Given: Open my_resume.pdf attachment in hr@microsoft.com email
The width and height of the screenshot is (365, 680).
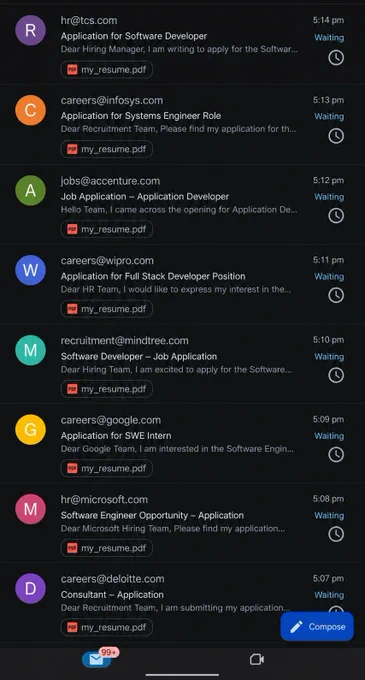Looking at the screenshot, I should point(107,548).
